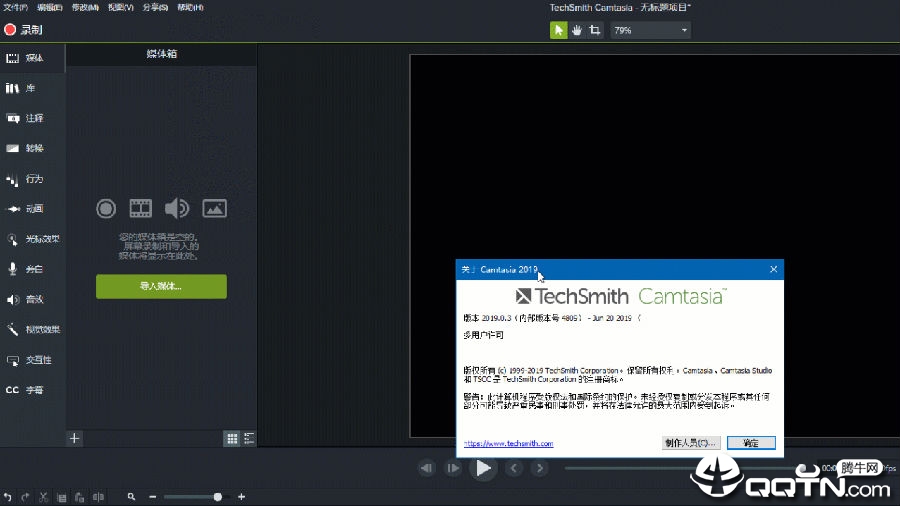900x506 pixels.
Task: Click the Copy icon in timeline toolbar
Action: click(x=61, y=497)
